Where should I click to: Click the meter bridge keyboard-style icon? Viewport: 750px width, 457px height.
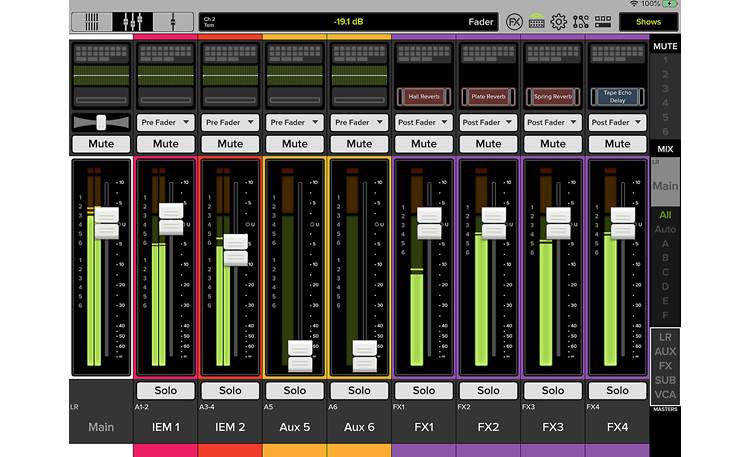(536, 22)
